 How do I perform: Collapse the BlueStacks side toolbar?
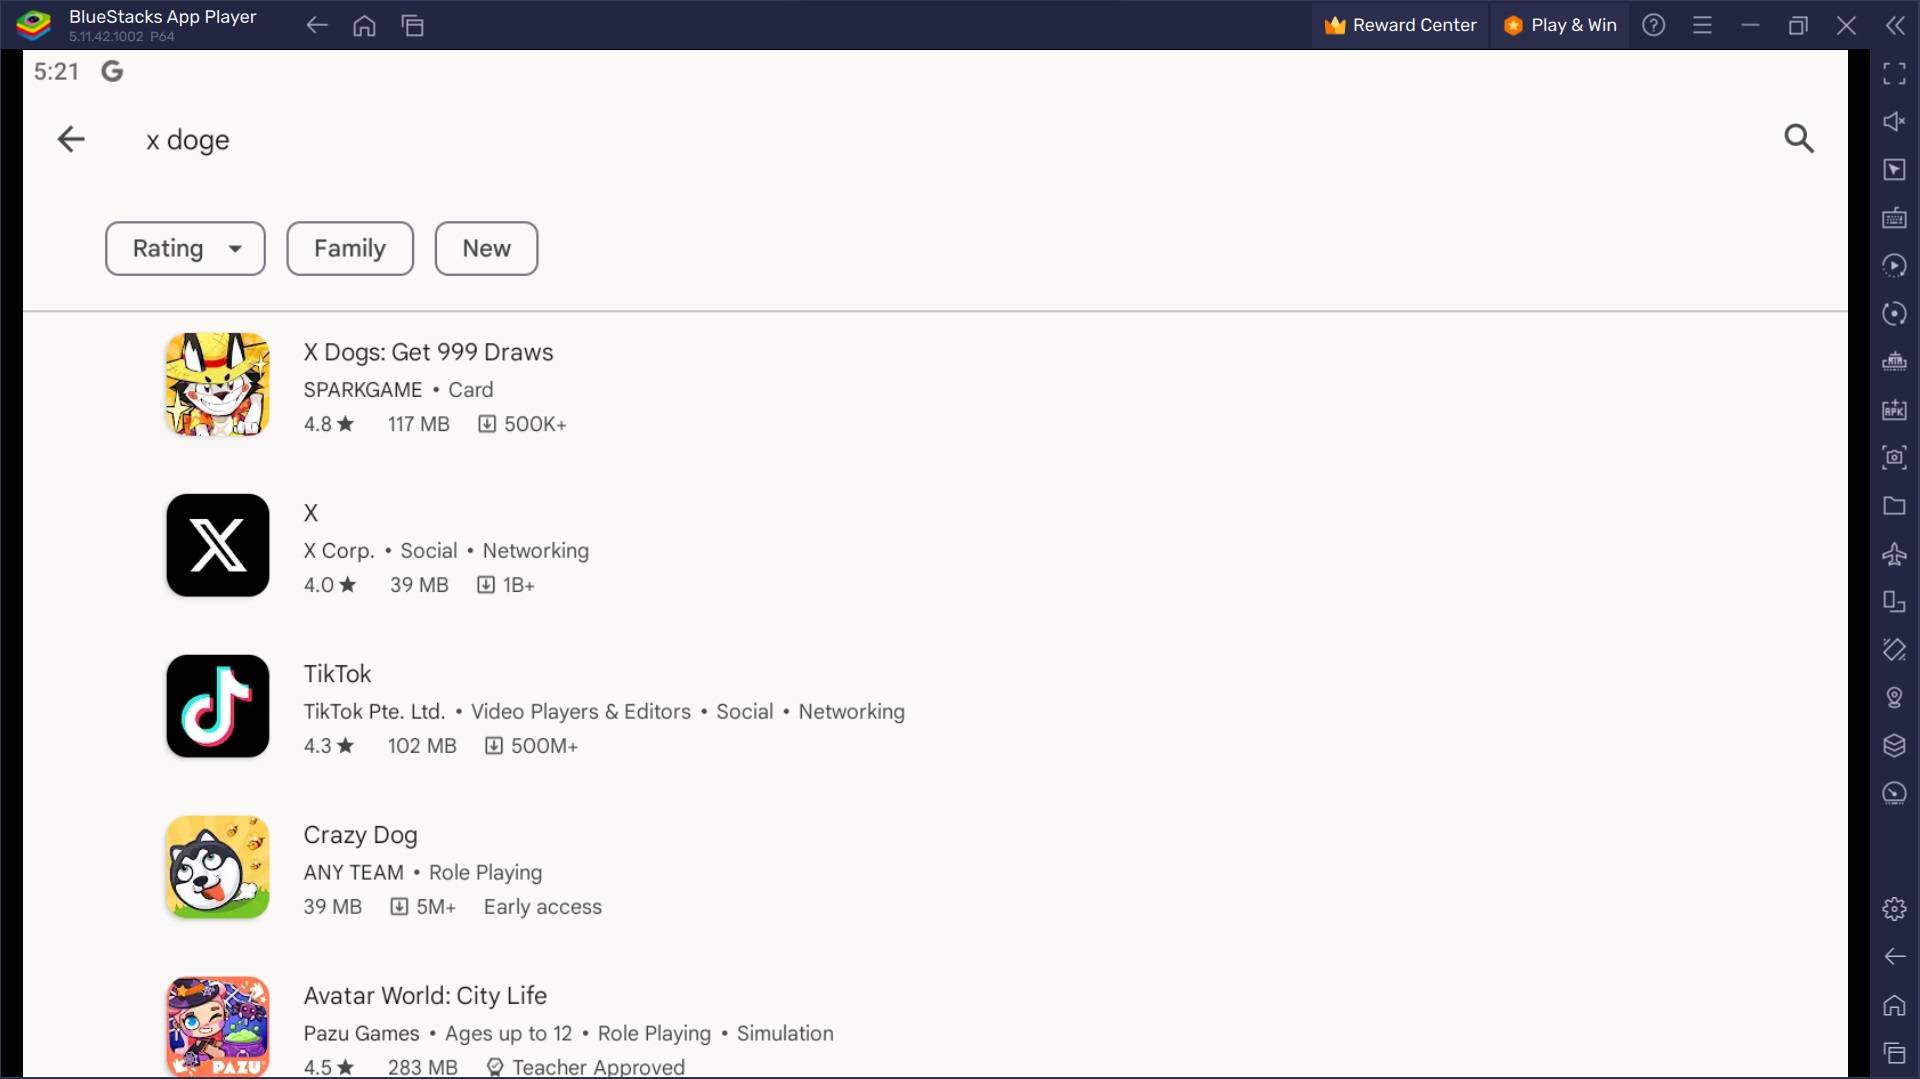point(1895,25)
